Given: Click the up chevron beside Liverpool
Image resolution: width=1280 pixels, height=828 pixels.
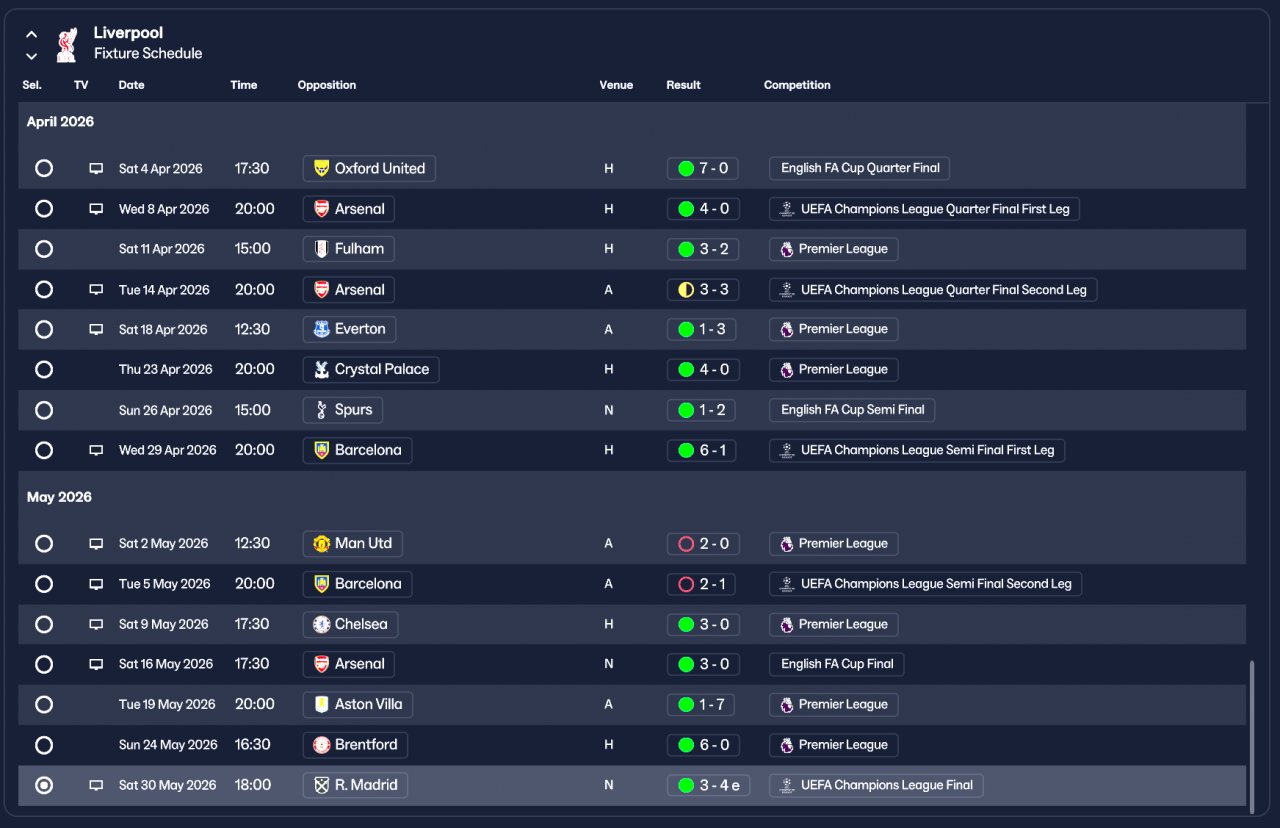Looking at the screenshot, I should (x=31, y=34).
